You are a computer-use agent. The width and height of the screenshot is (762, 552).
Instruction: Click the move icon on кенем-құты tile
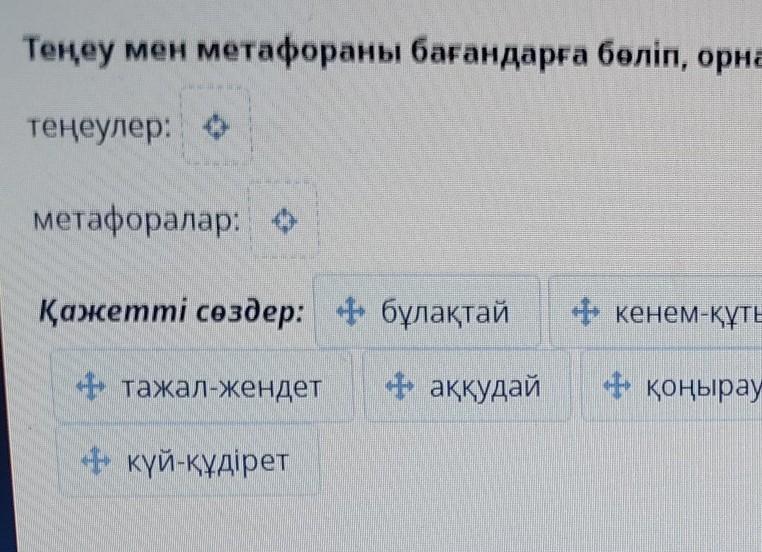coord(583,313)
